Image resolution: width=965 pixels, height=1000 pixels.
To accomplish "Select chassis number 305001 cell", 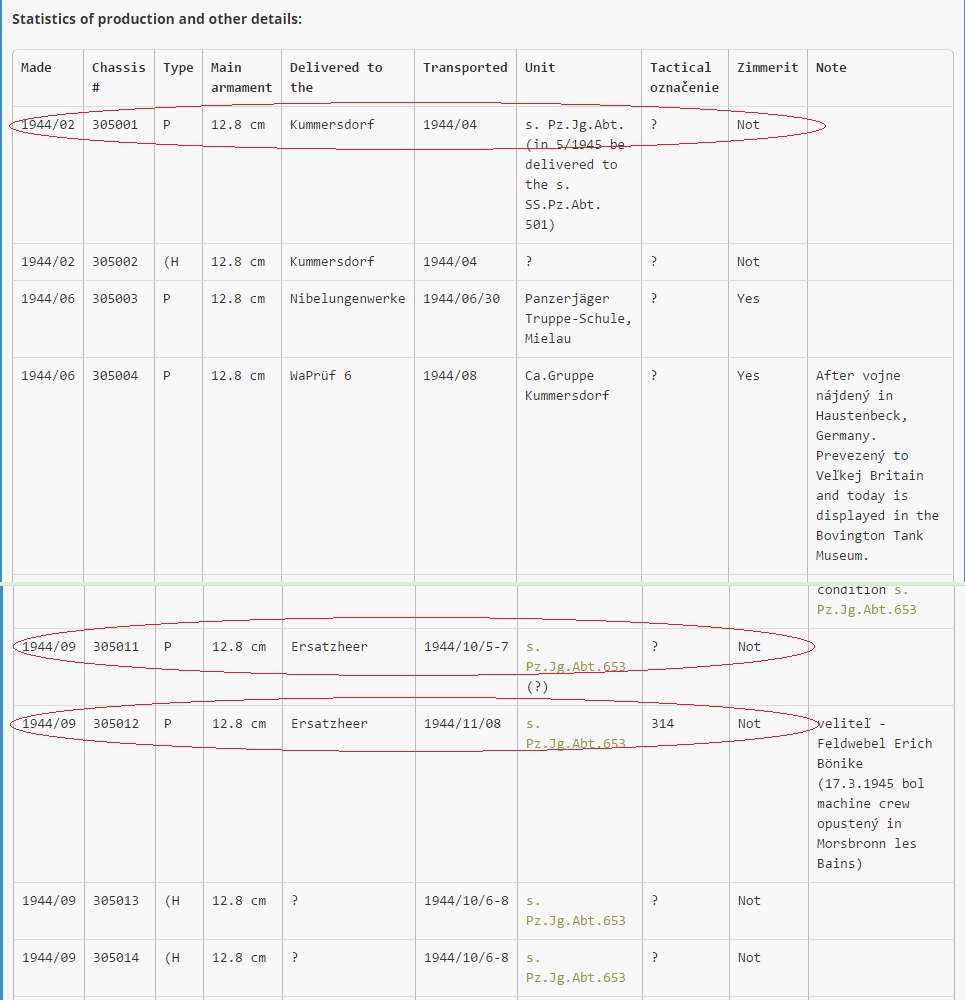I will pos(115,125).
